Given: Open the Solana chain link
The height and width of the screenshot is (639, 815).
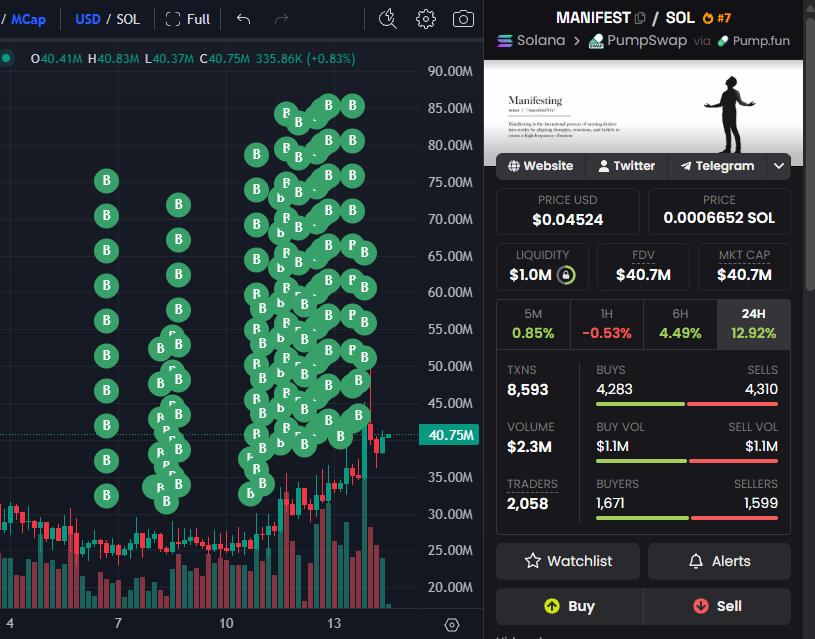Looking at the screenshot, I should [x=531, y=41].
